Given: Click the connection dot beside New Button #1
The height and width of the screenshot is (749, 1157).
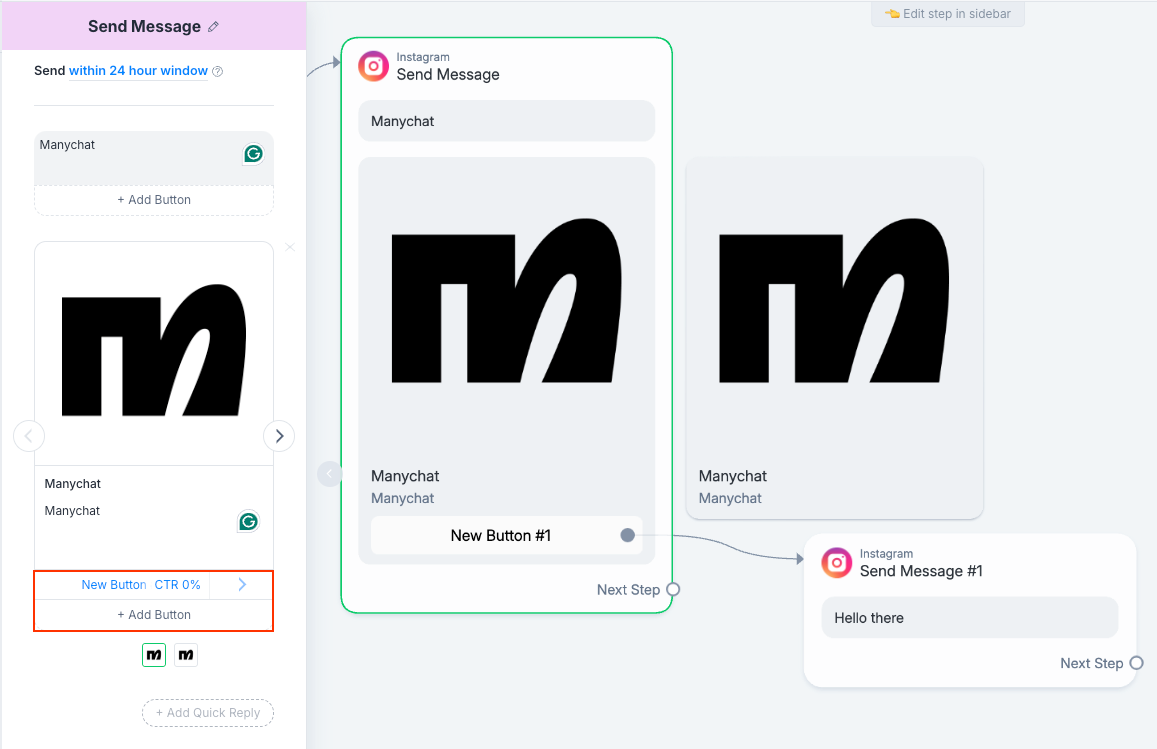Looking at the screenshot, I should 627,535.
